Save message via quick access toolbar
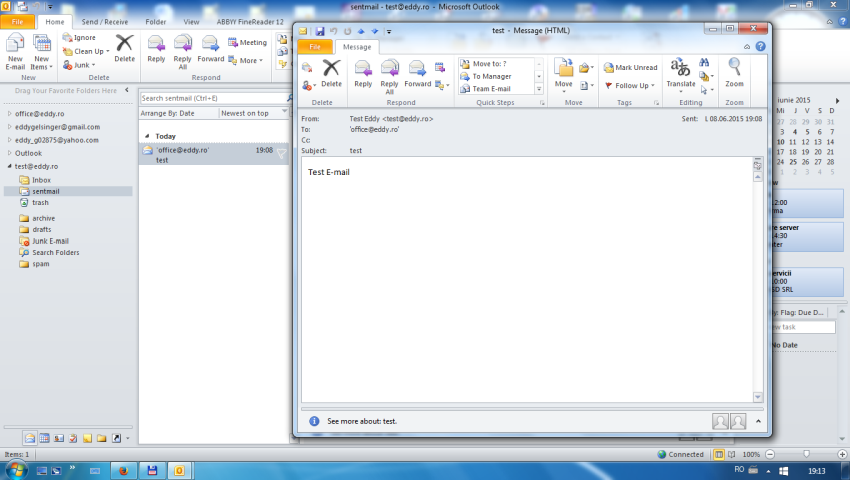The height and width of the screenshot is (480, 850). click(320, 31)
